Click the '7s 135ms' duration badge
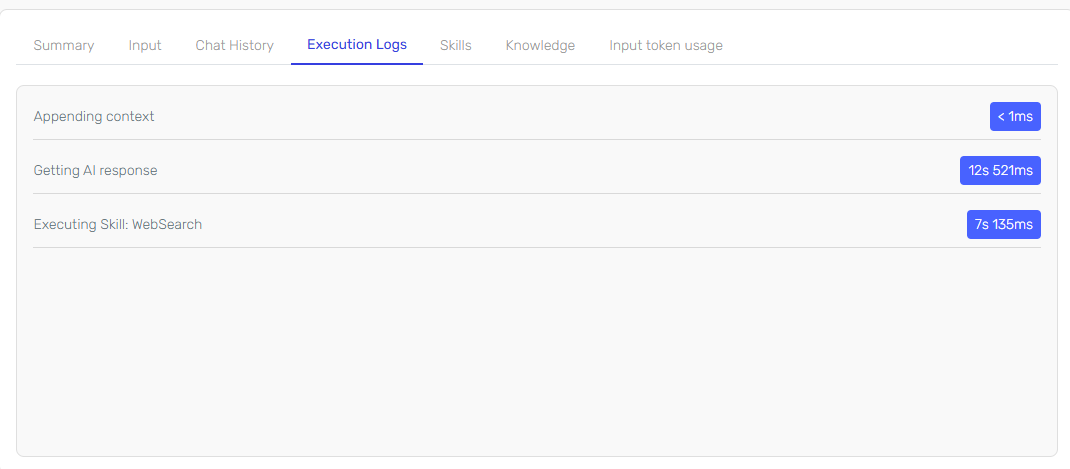The width and height of the screenshot is (1070, 469). (x=1003, y=225)
